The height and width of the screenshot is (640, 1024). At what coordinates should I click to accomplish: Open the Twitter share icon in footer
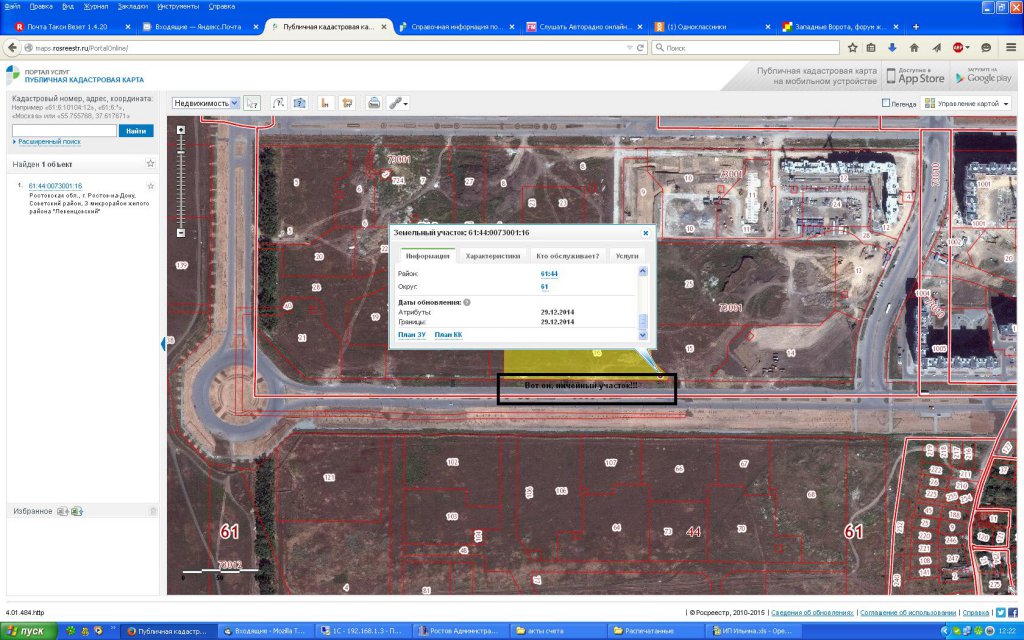(x=1000, y=613)
